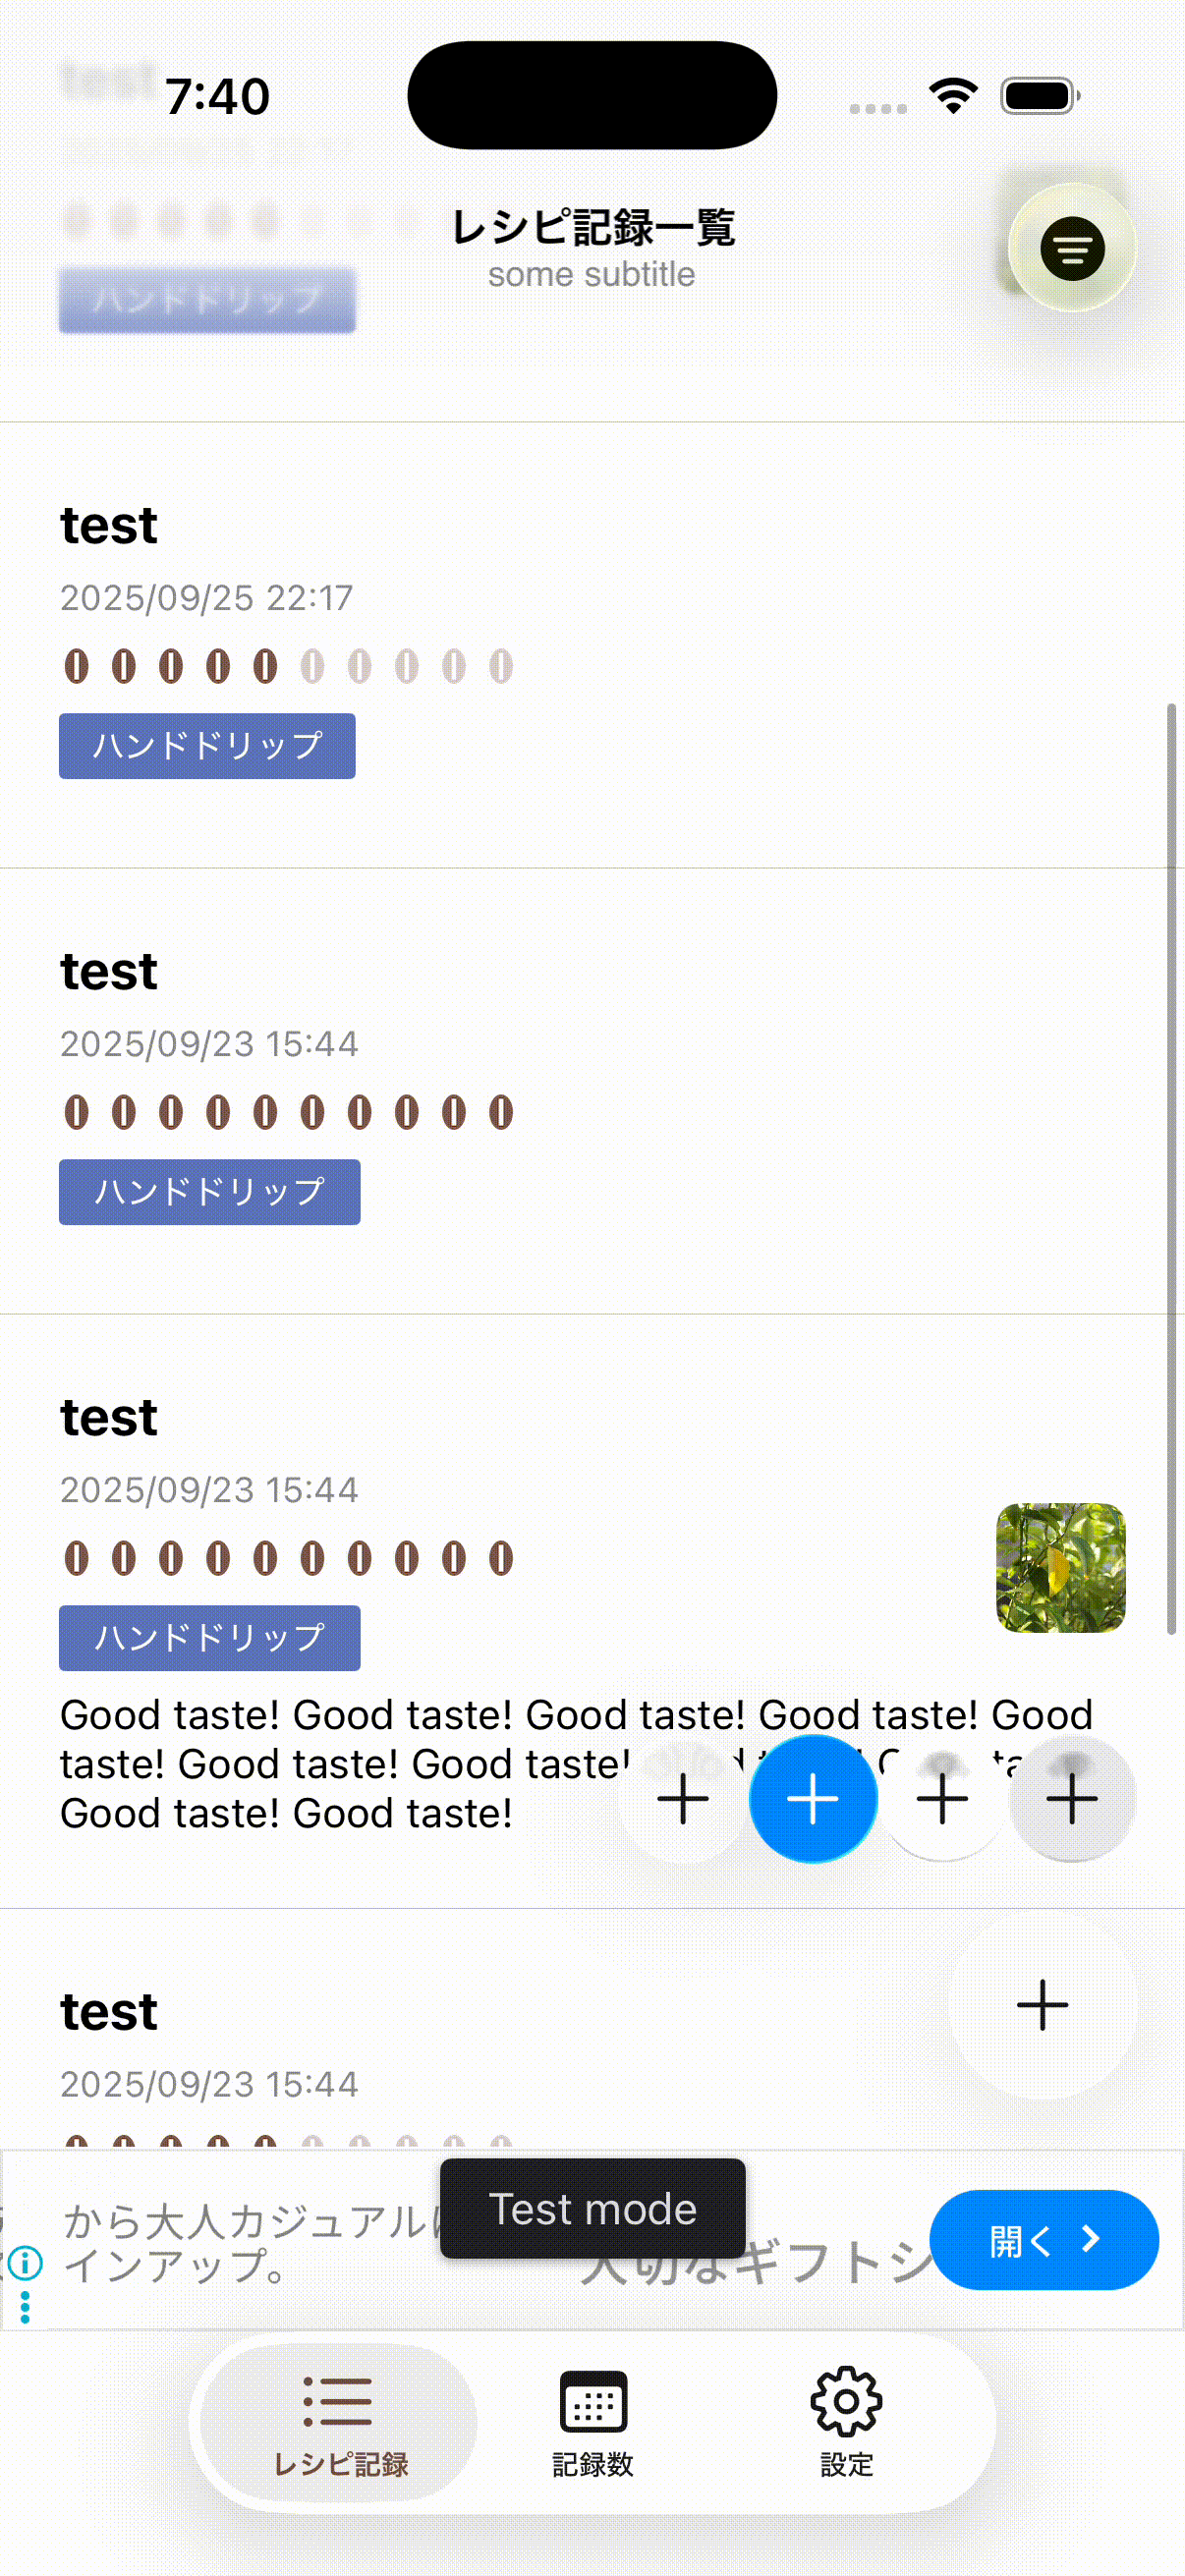Image resolution: width=1185 pixels, height=2576 pixels.
Task: Click the レシピ記録一覧 header title
Action: point(592,227)
